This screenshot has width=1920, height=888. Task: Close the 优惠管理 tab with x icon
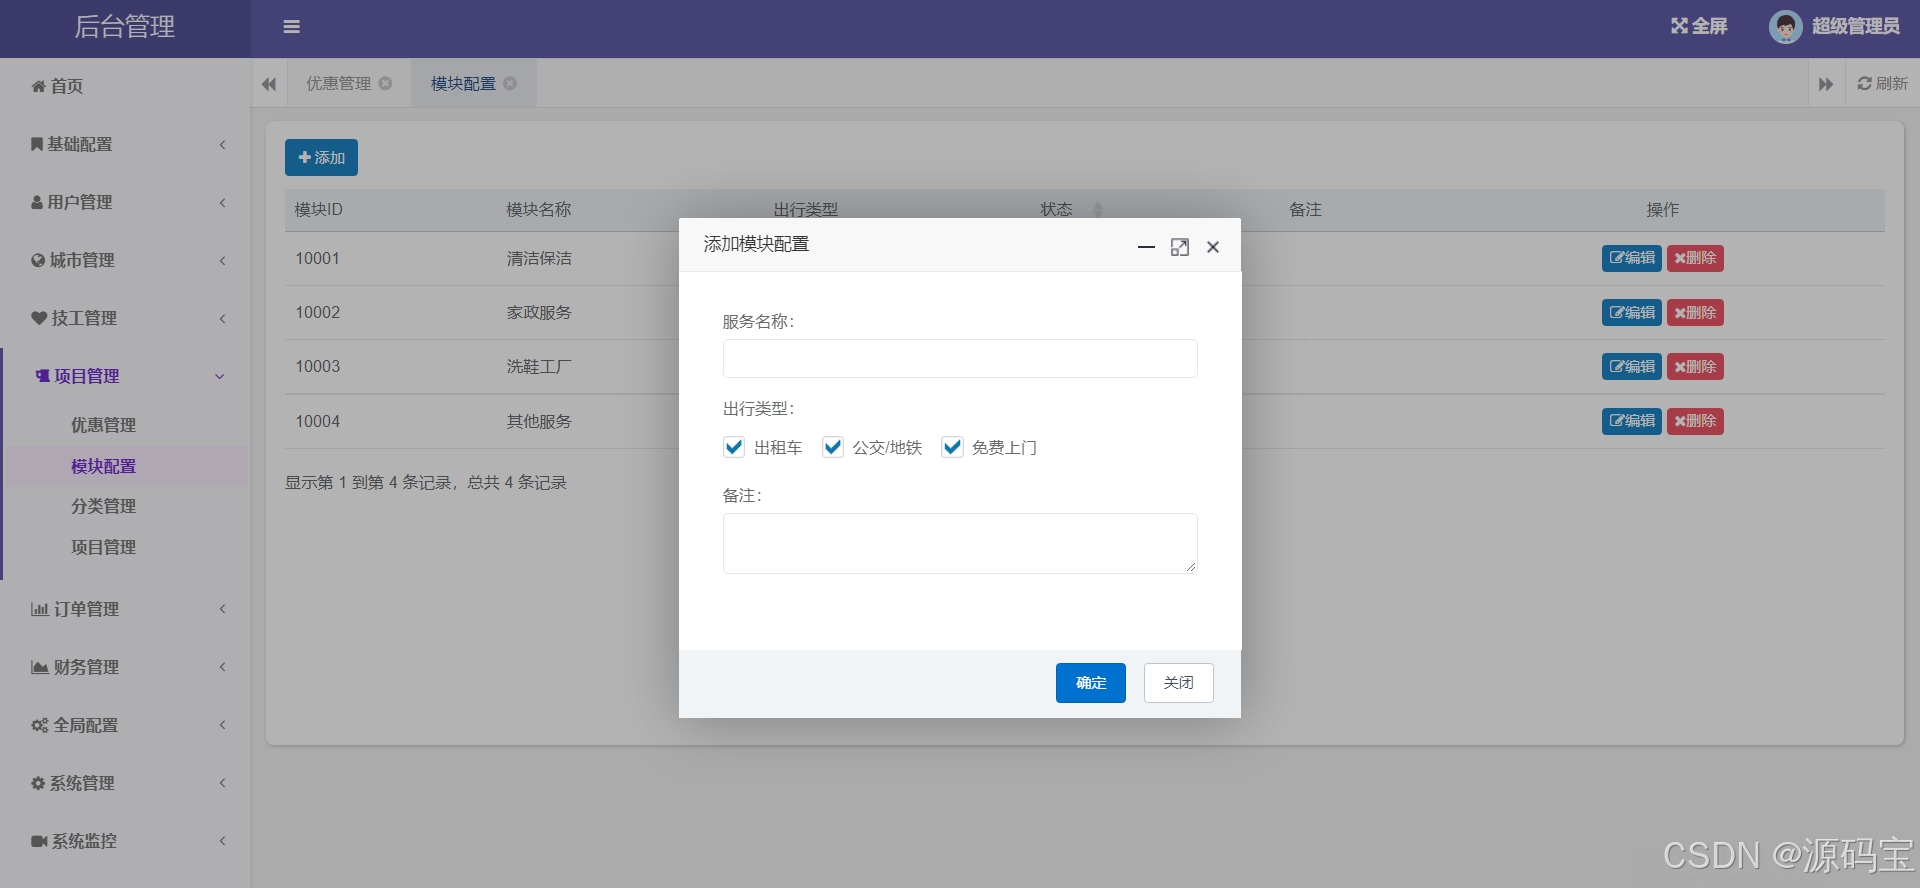point(385,83)
